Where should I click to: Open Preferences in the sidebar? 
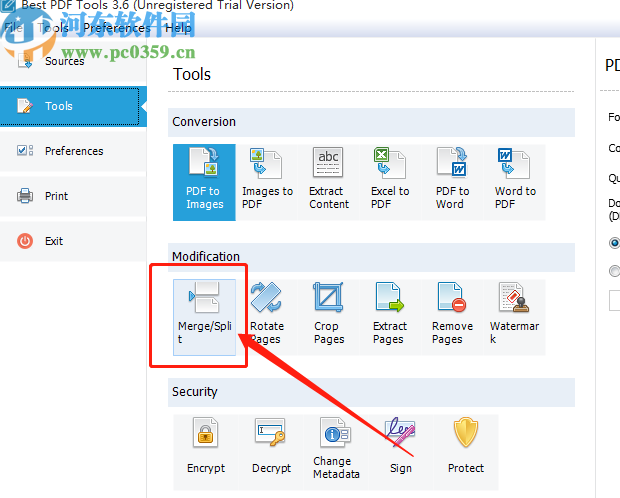[73, 151]
